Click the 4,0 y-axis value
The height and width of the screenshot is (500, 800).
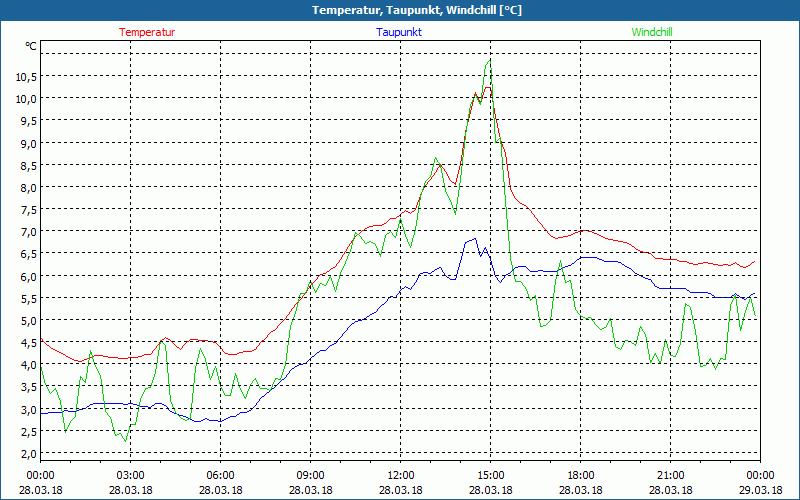point(28,364)
